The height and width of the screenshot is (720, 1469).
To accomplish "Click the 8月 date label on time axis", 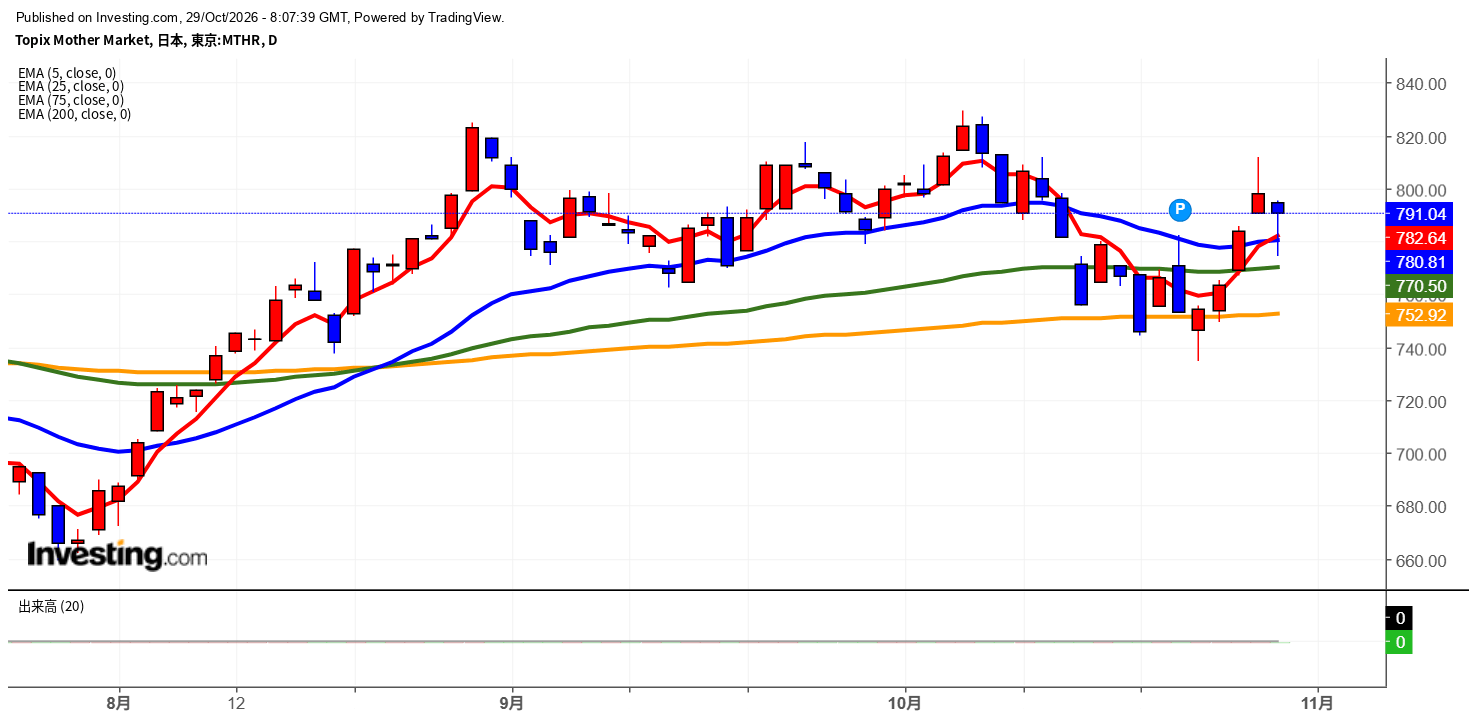I will [119, 703].
